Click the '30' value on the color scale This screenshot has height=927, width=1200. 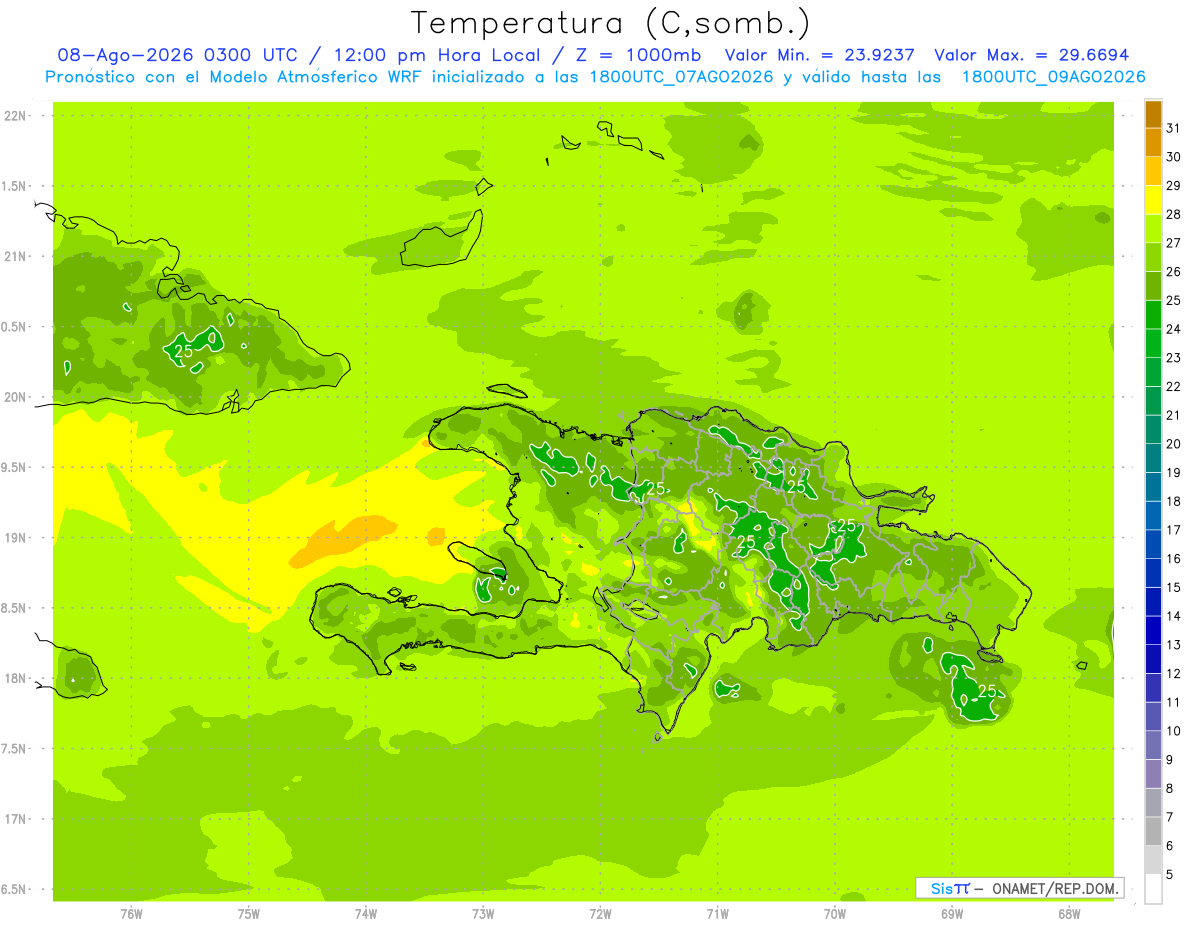coord(1173,157)
